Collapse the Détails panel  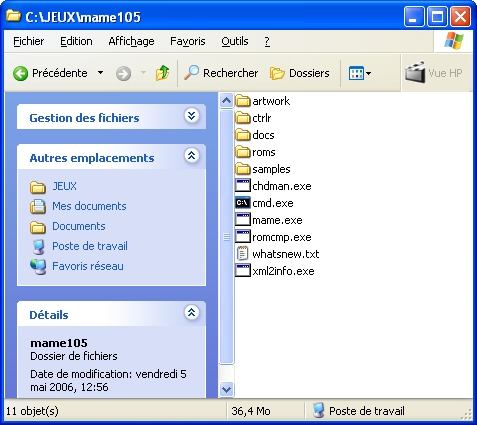click(x=192, y=313)
